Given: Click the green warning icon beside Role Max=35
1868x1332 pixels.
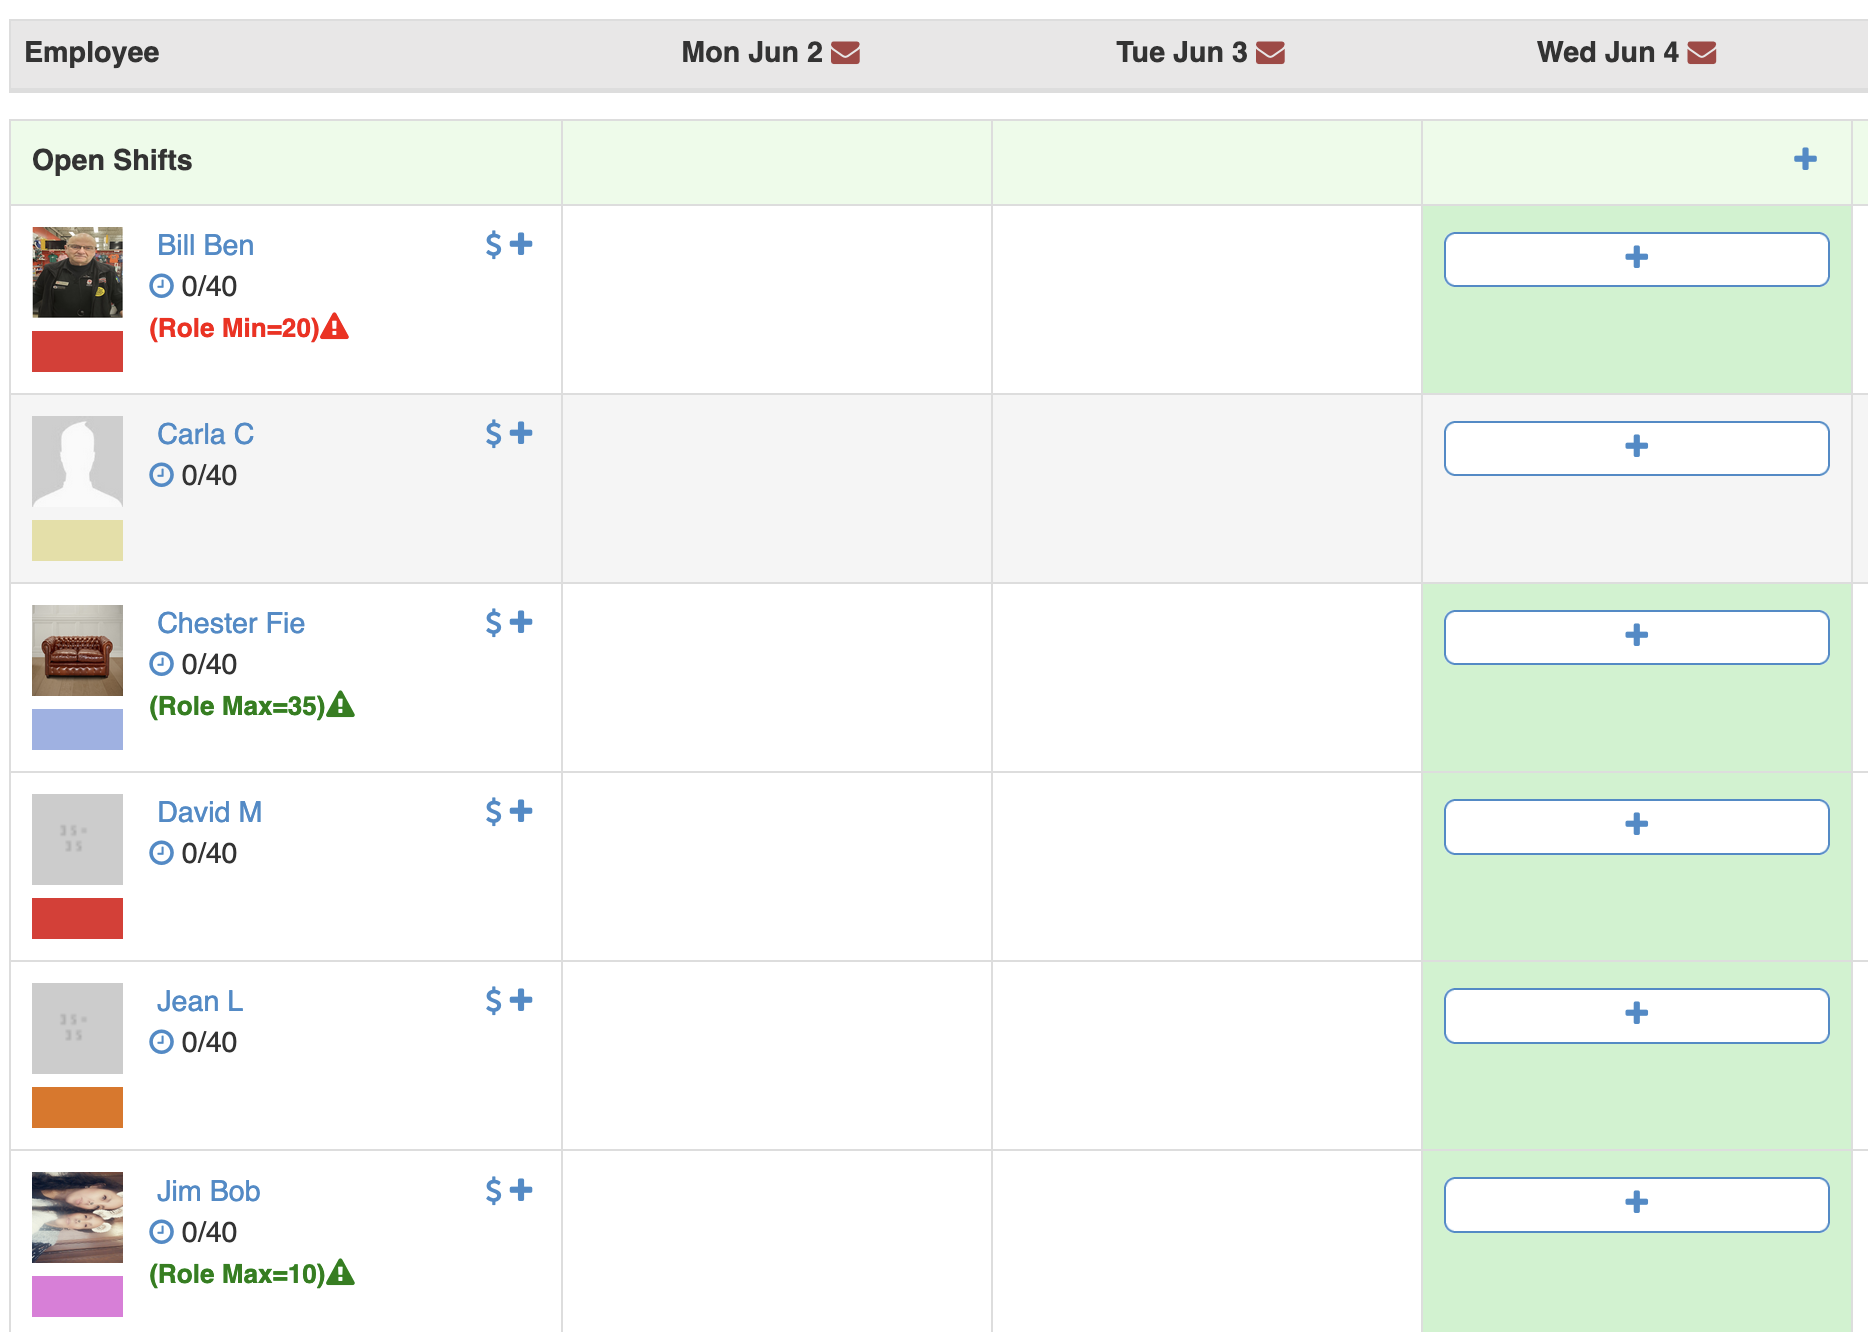Looking at the screenshot, I should (x=341, y=705).
